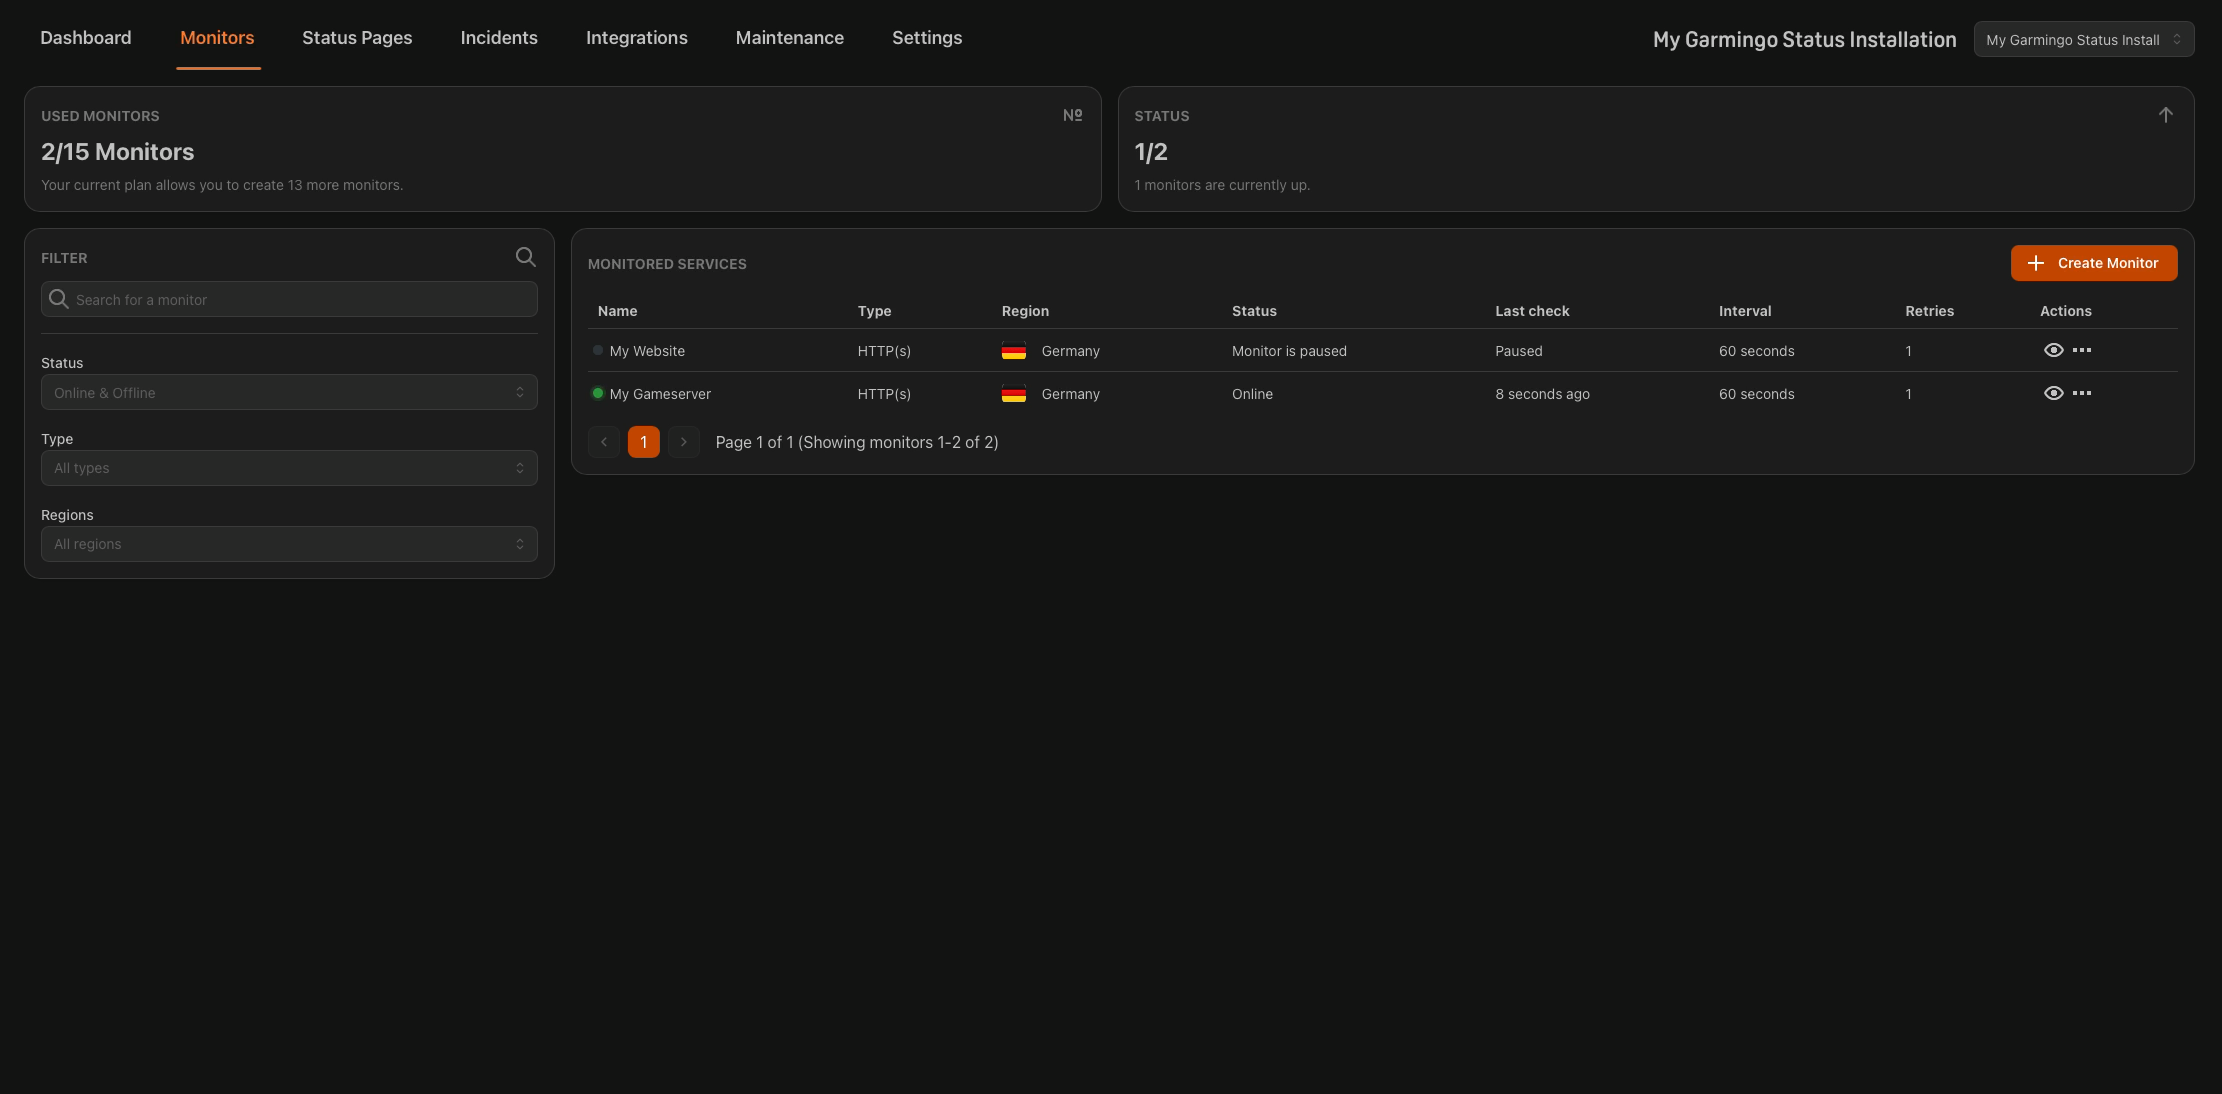2222x1094 pixels.
Task: Click the Type column header
Action: tap(874, 311)
